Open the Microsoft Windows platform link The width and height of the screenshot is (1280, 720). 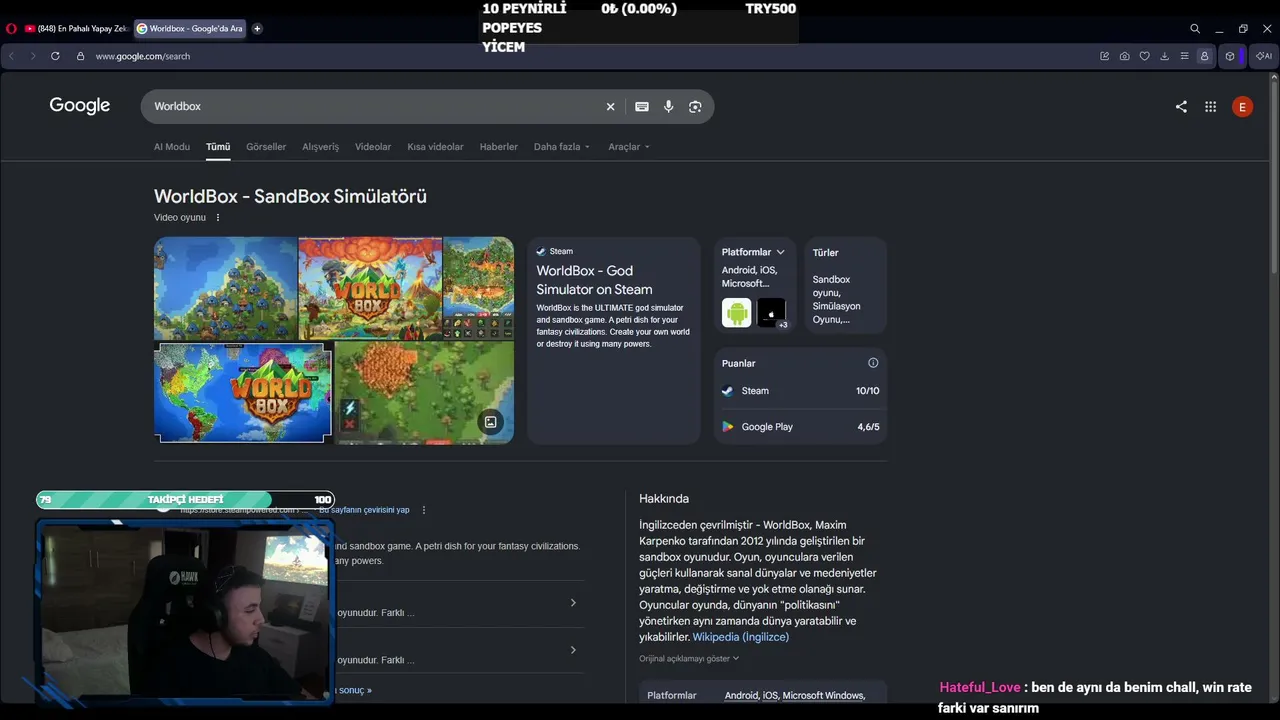point(823,696)
